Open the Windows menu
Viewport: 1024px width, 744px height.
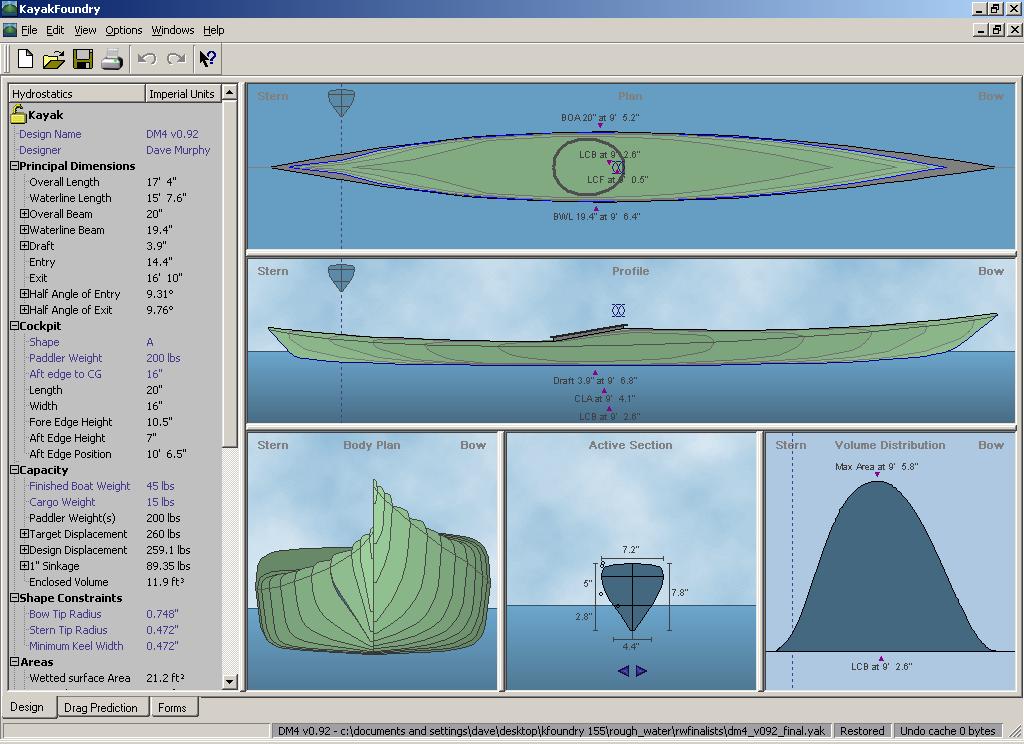pos(172,30)
